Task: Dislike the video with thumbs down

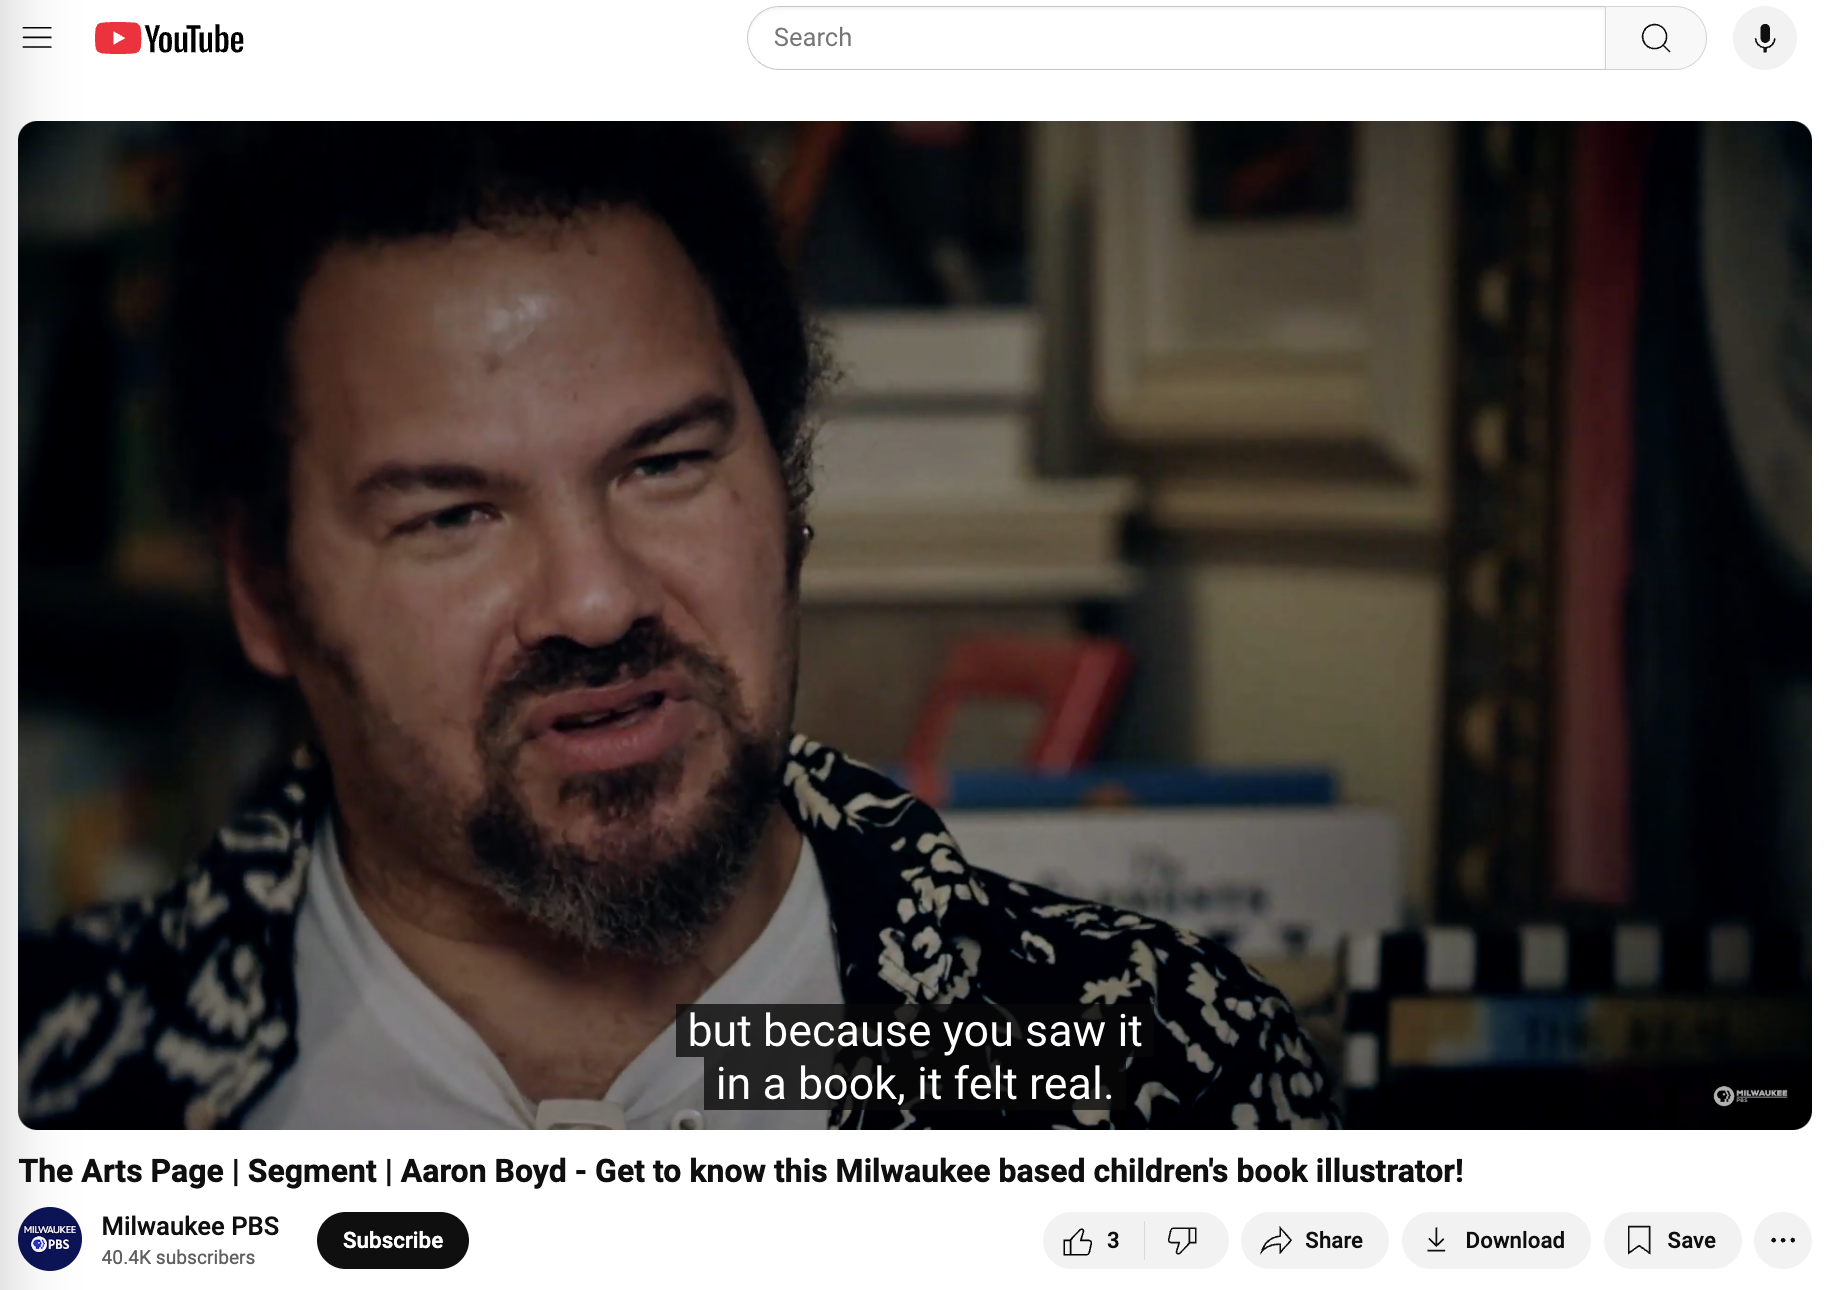Action: coord(1184,1241)
